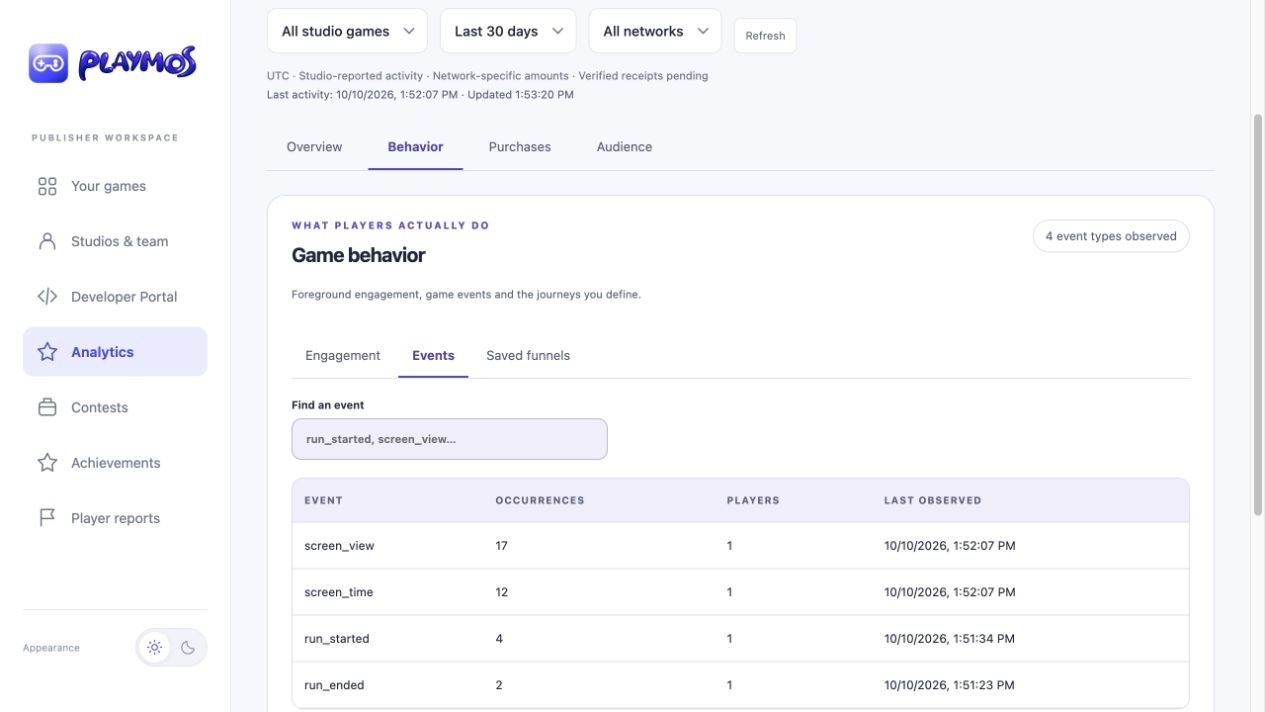Open Player reports section

[115, 518]
